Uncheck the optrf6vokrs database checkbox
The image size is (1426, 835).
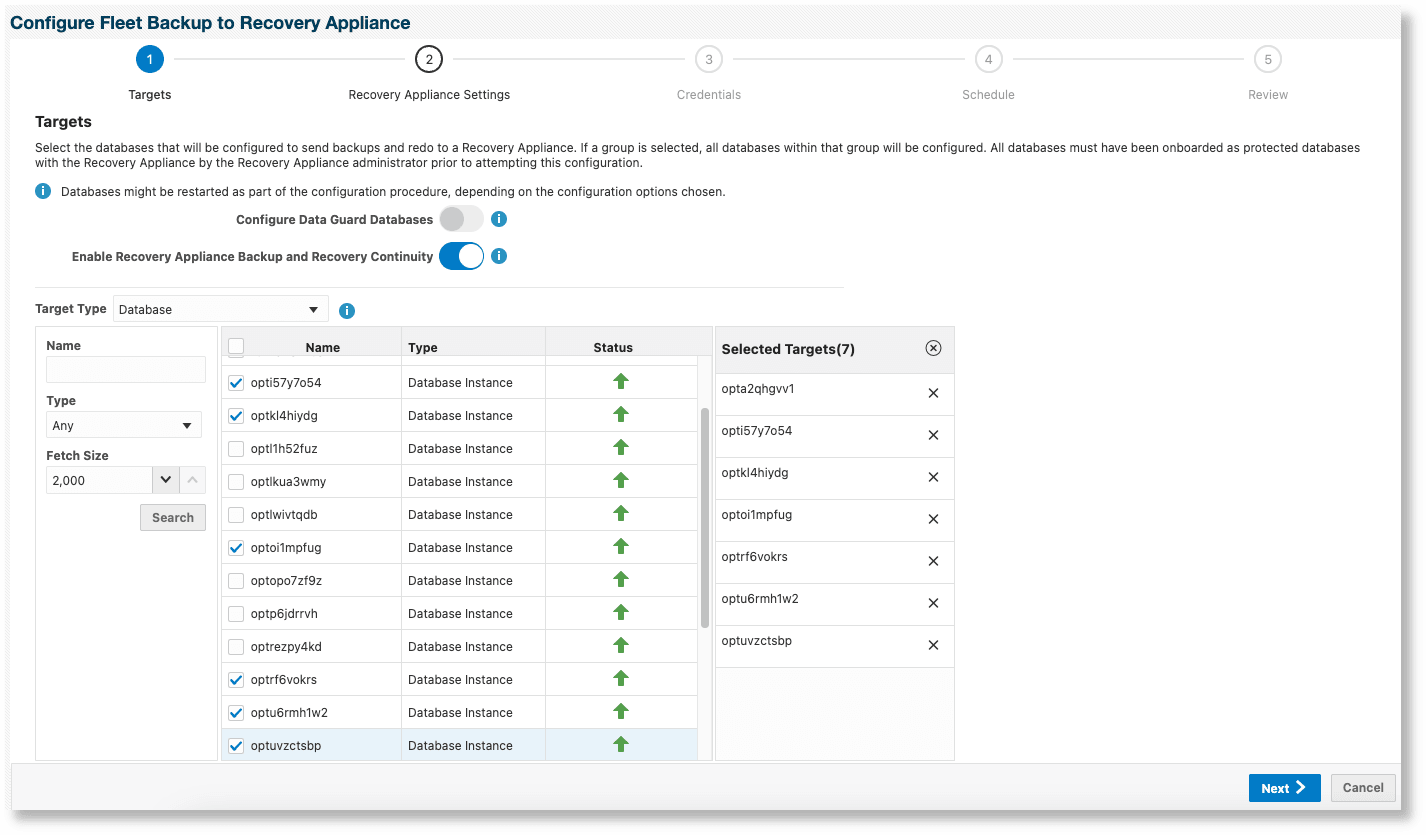click(x=236, y=680)
